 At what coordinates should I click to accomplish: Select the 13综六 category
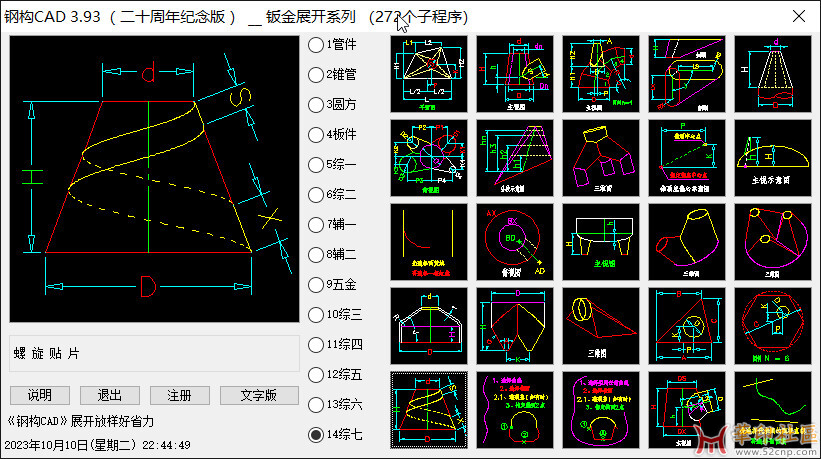pos(316,405)
